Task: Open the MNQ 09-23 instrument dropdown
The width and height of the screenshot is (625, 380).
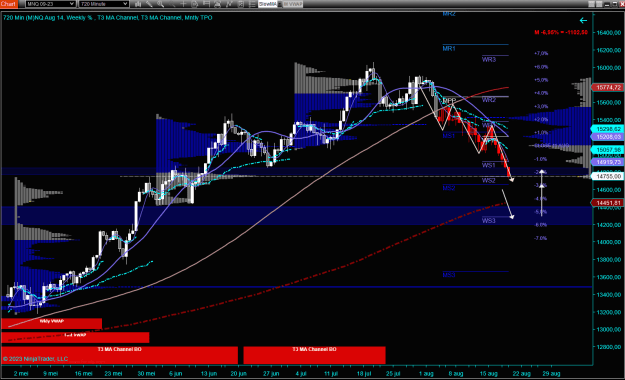Action: (x=50, y=4)
